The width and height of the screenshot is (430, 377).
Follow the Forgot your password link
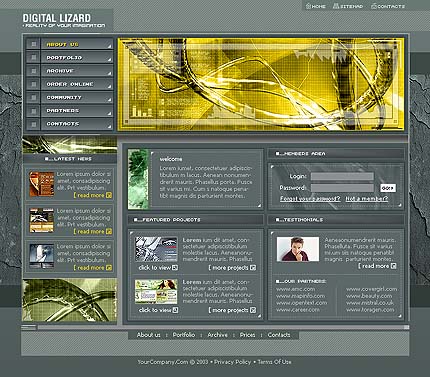click(310, 199)
